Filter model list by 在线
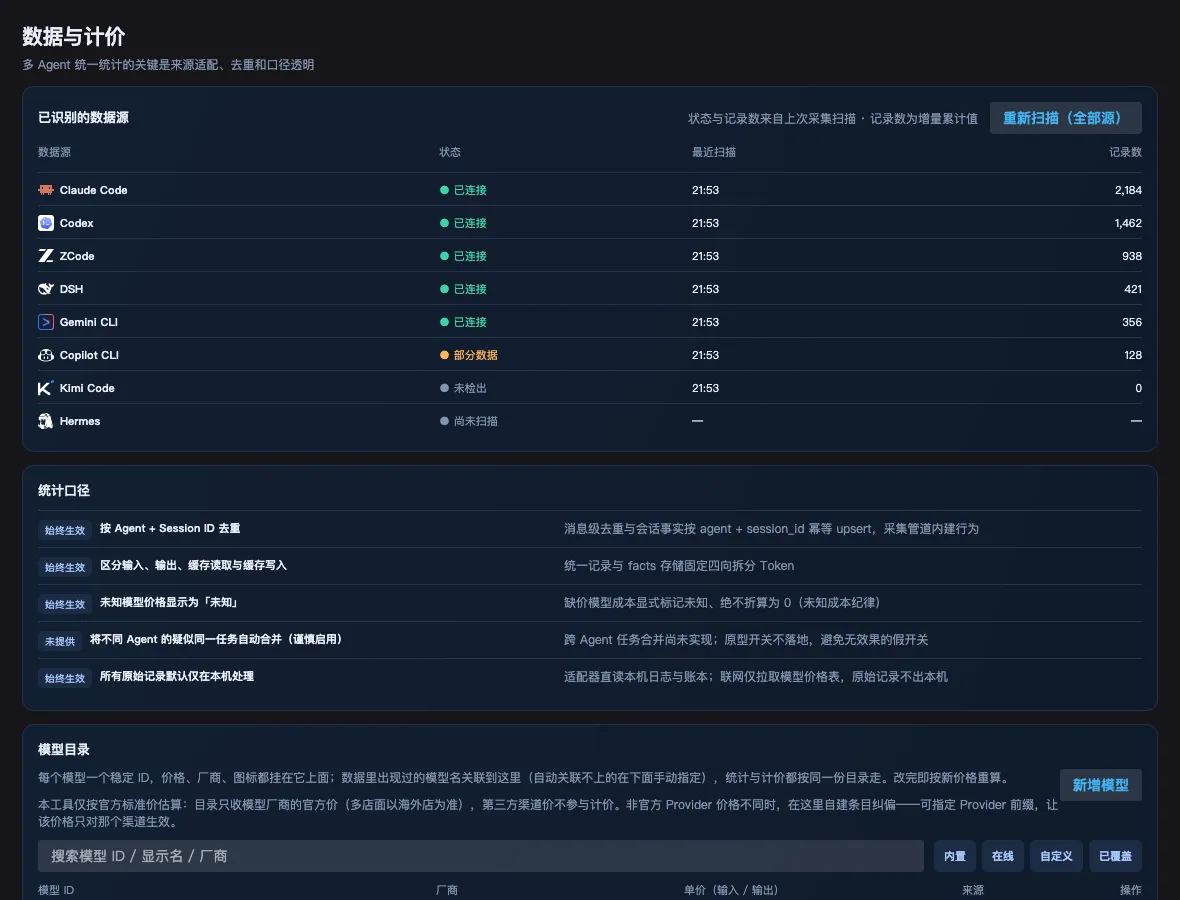The height and width of the screenshot is (900, 1180). coord(1002,856)
